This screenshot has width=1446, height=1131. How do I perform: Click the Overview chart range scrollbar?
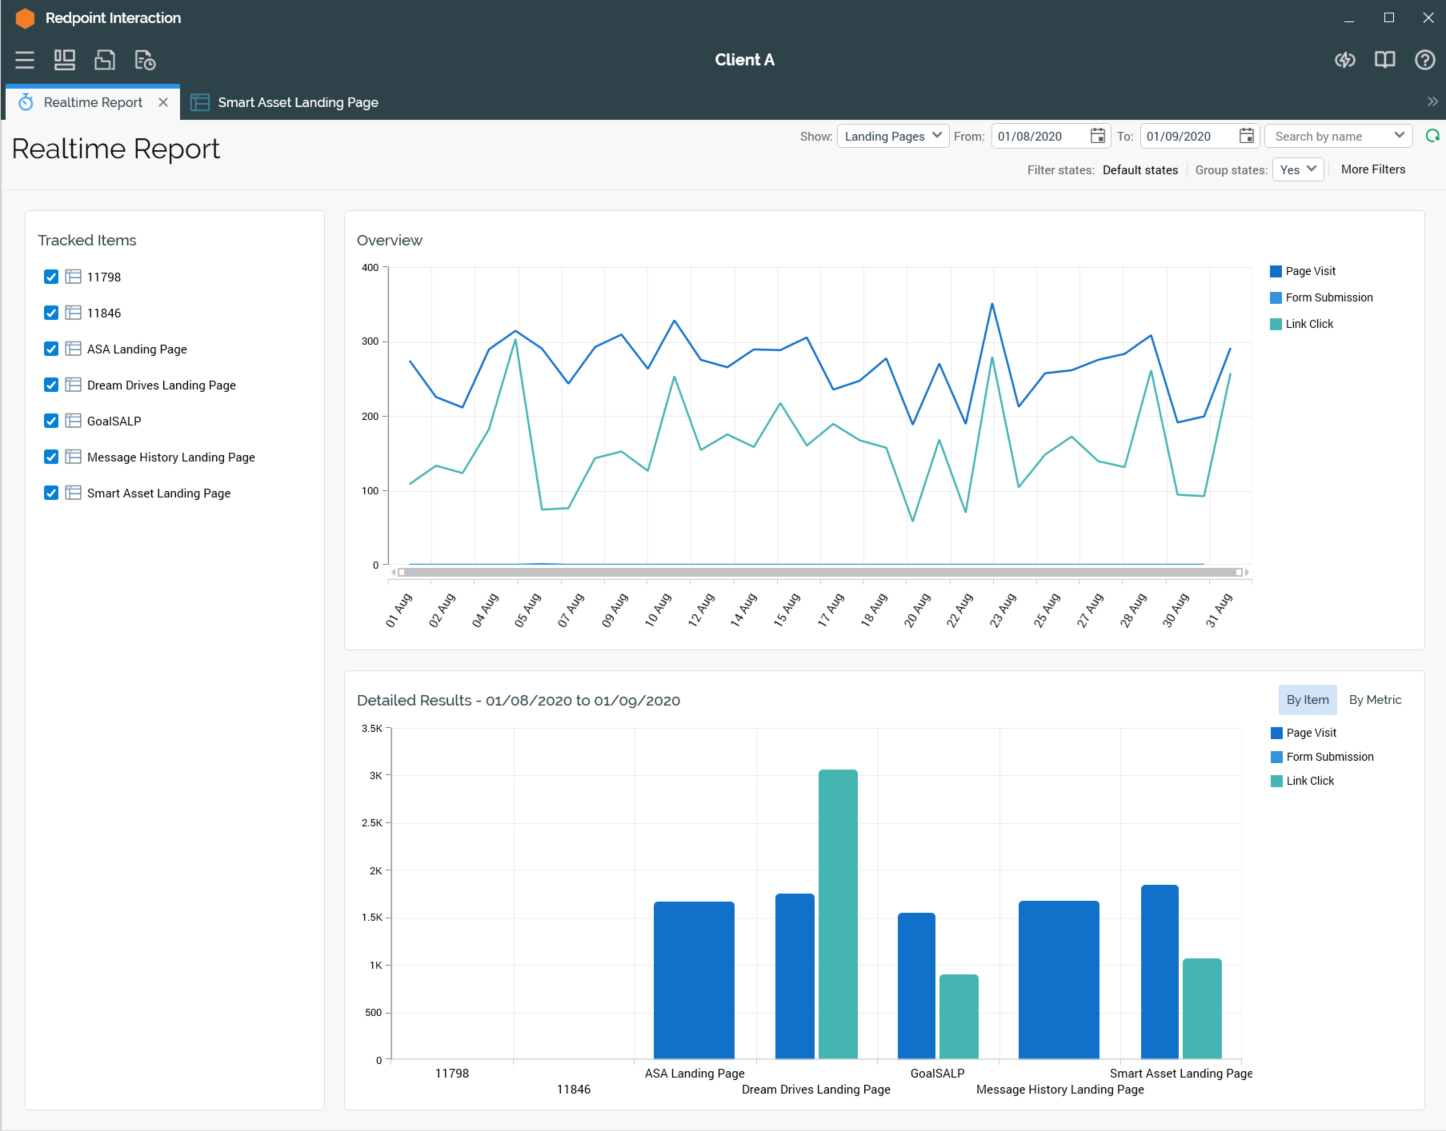click(x=820, y=572)
